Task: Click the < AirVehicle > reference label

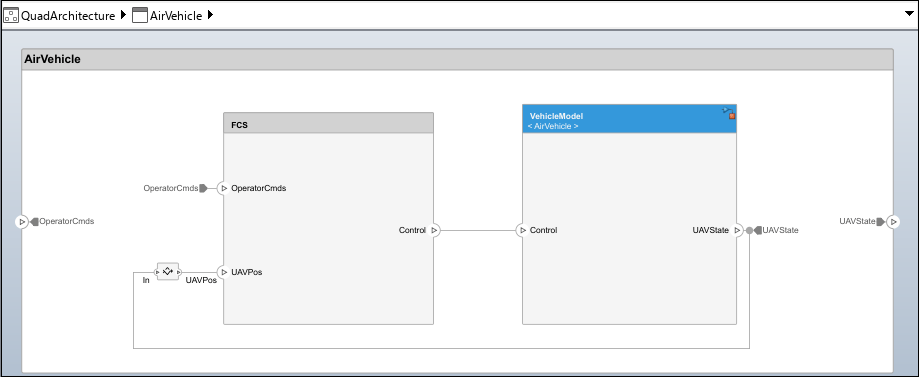Action: (553, 126)
